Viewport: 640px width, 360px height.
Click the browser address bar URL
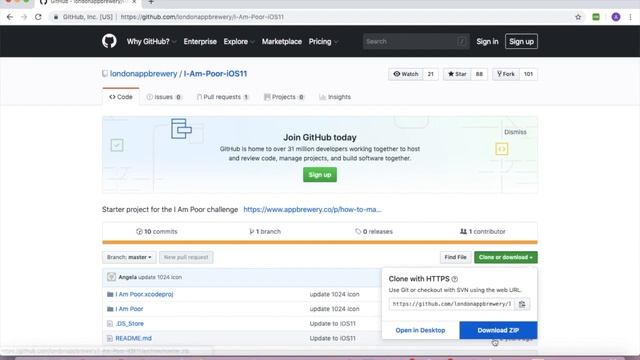point(202,17)
